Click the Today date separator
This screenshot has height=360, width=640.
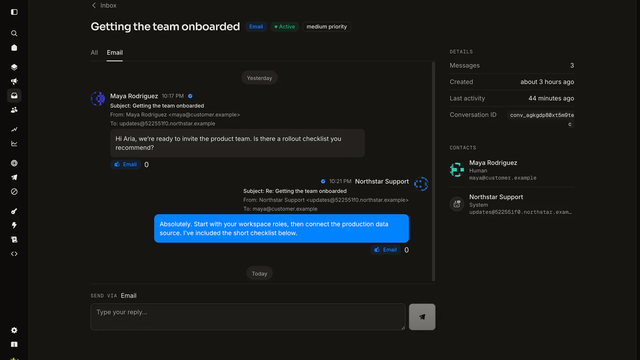tap(259, 273)
